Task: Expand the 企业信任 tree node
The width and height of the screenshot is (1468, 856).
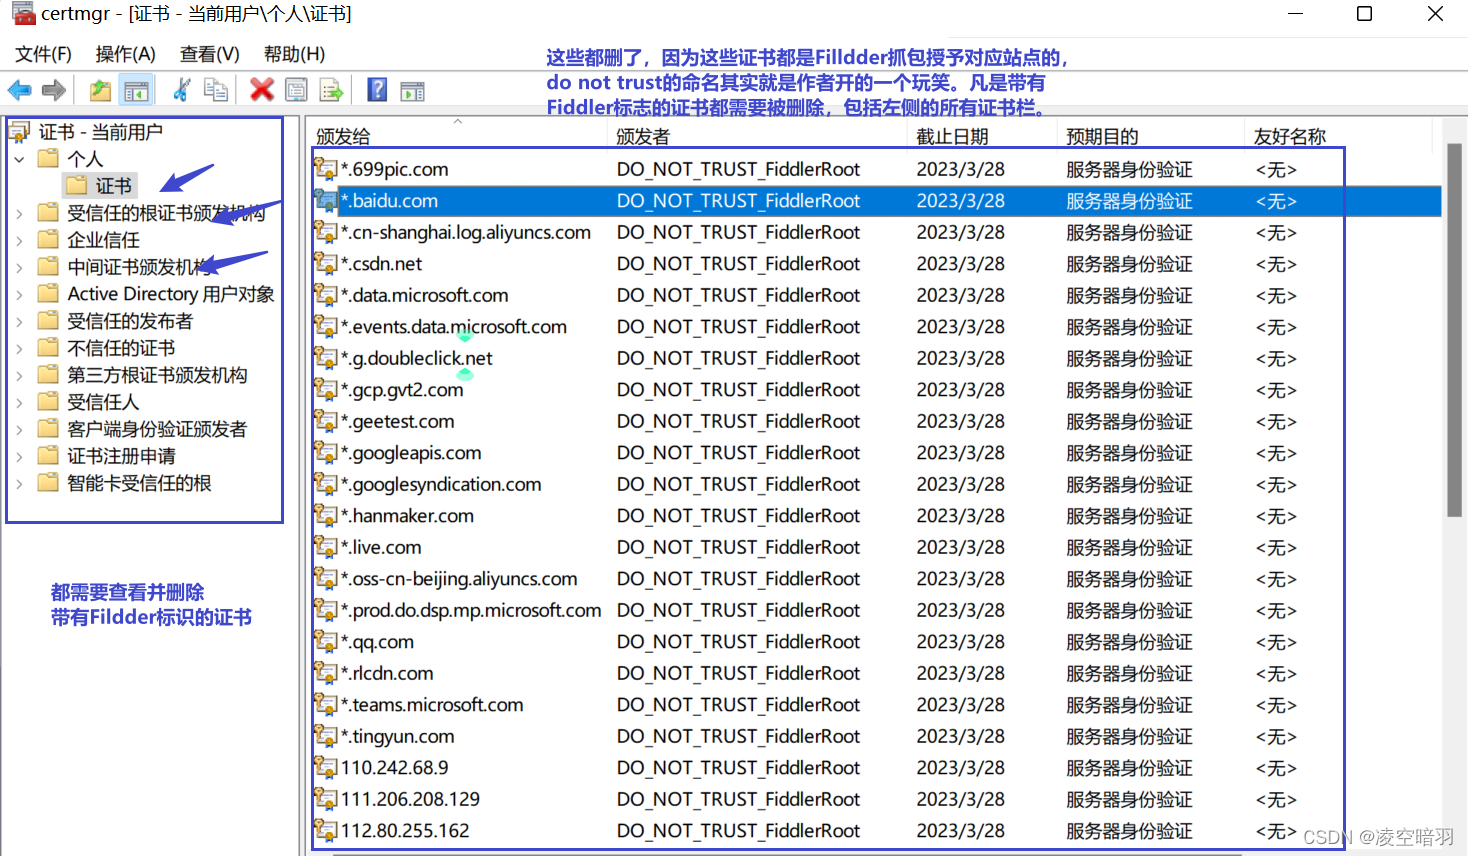Action: pyautogui.click(x=19, y=239)
